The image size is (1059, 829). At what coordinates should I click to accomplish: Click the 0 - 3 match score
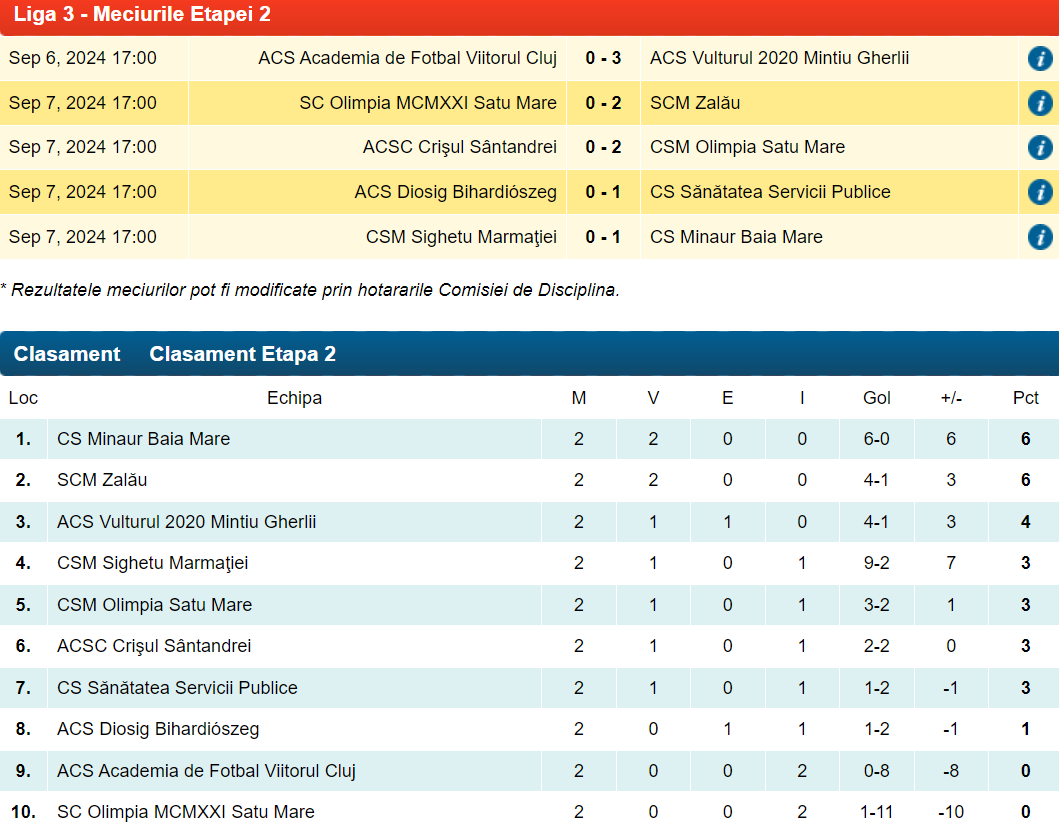tap(603, 58)
